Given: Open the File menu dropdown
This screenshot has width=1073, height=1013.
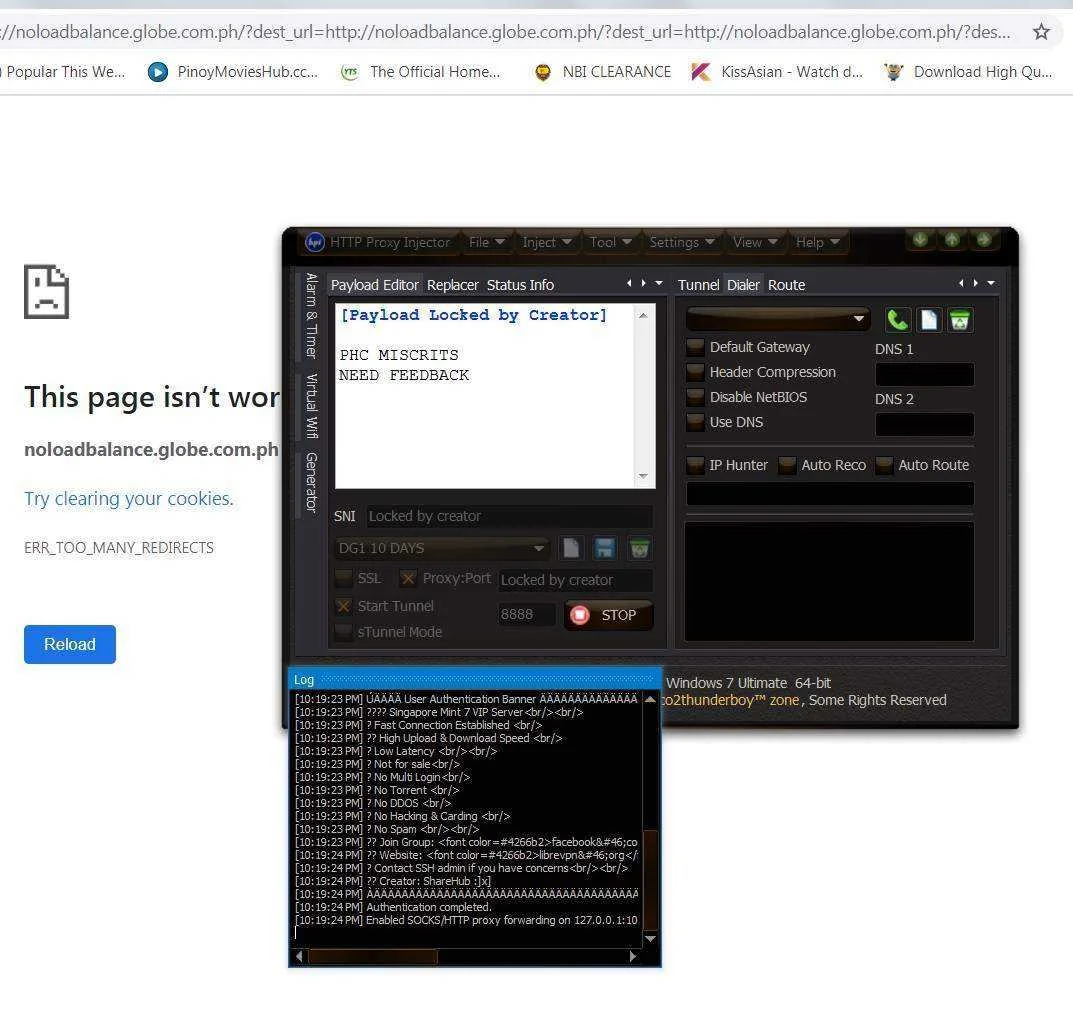Looking at the screenshot, I should click(487, 242).
